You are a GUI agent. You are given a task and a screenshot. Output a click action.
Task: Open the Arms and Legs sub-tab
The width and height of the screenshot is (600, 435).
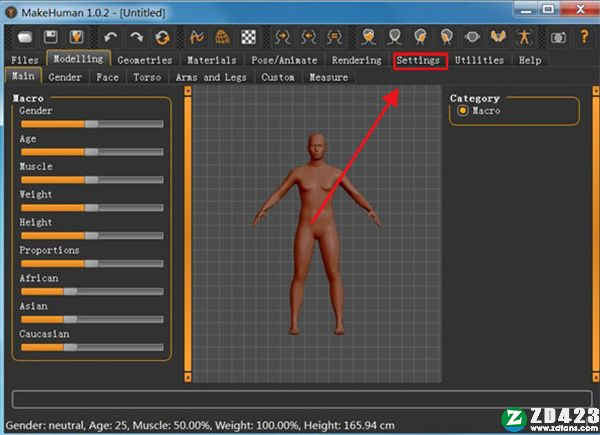(211, 77)
